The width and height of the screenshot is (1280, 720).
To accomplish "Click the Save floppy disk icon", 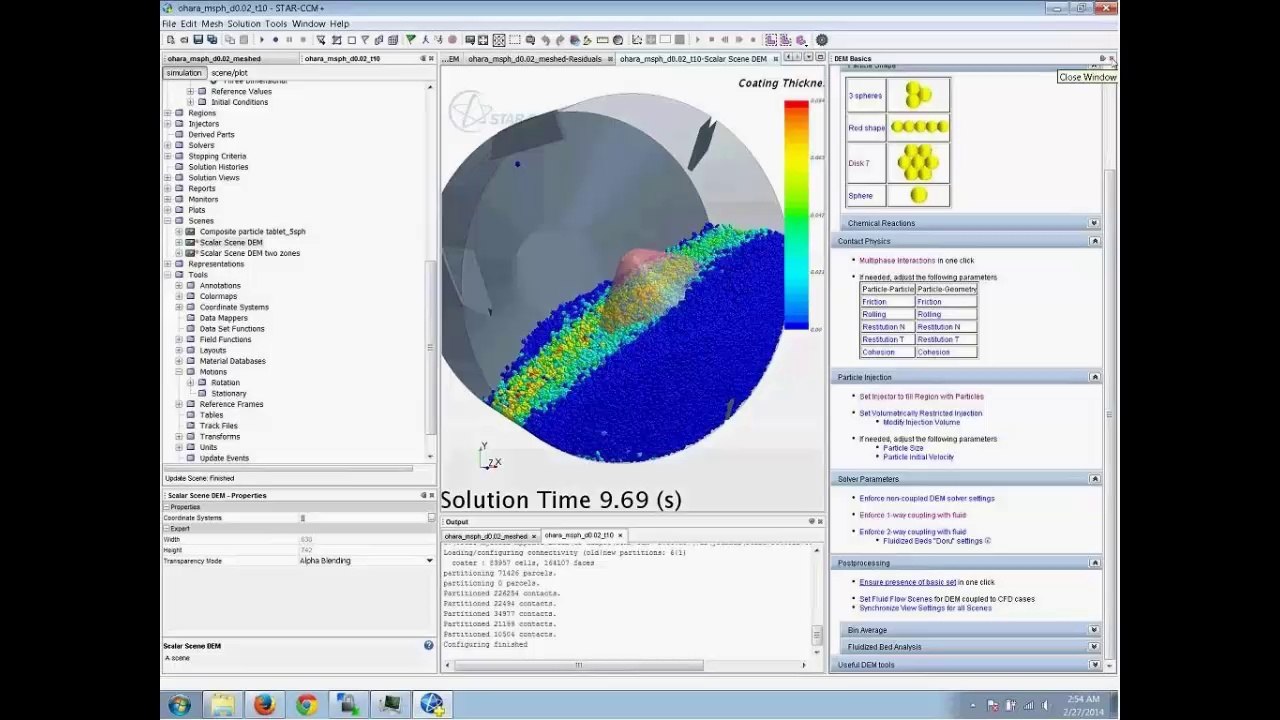I will pyautogui.click(x=198, y=40).
